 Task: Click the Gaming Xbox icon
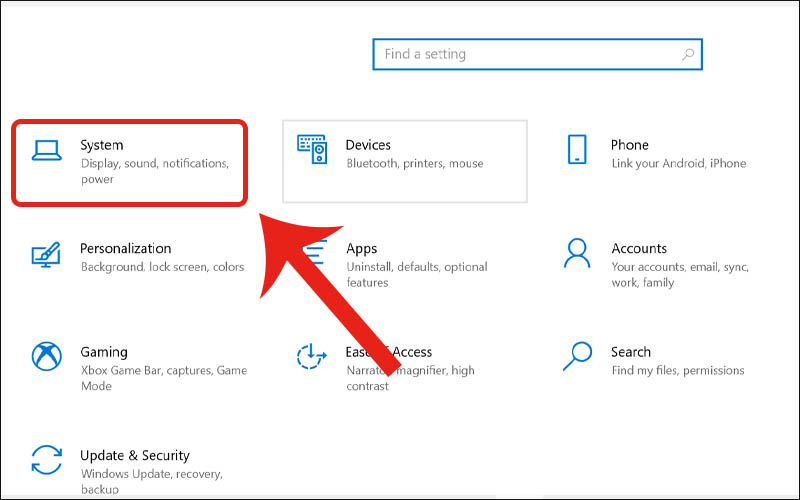[46, 356]
